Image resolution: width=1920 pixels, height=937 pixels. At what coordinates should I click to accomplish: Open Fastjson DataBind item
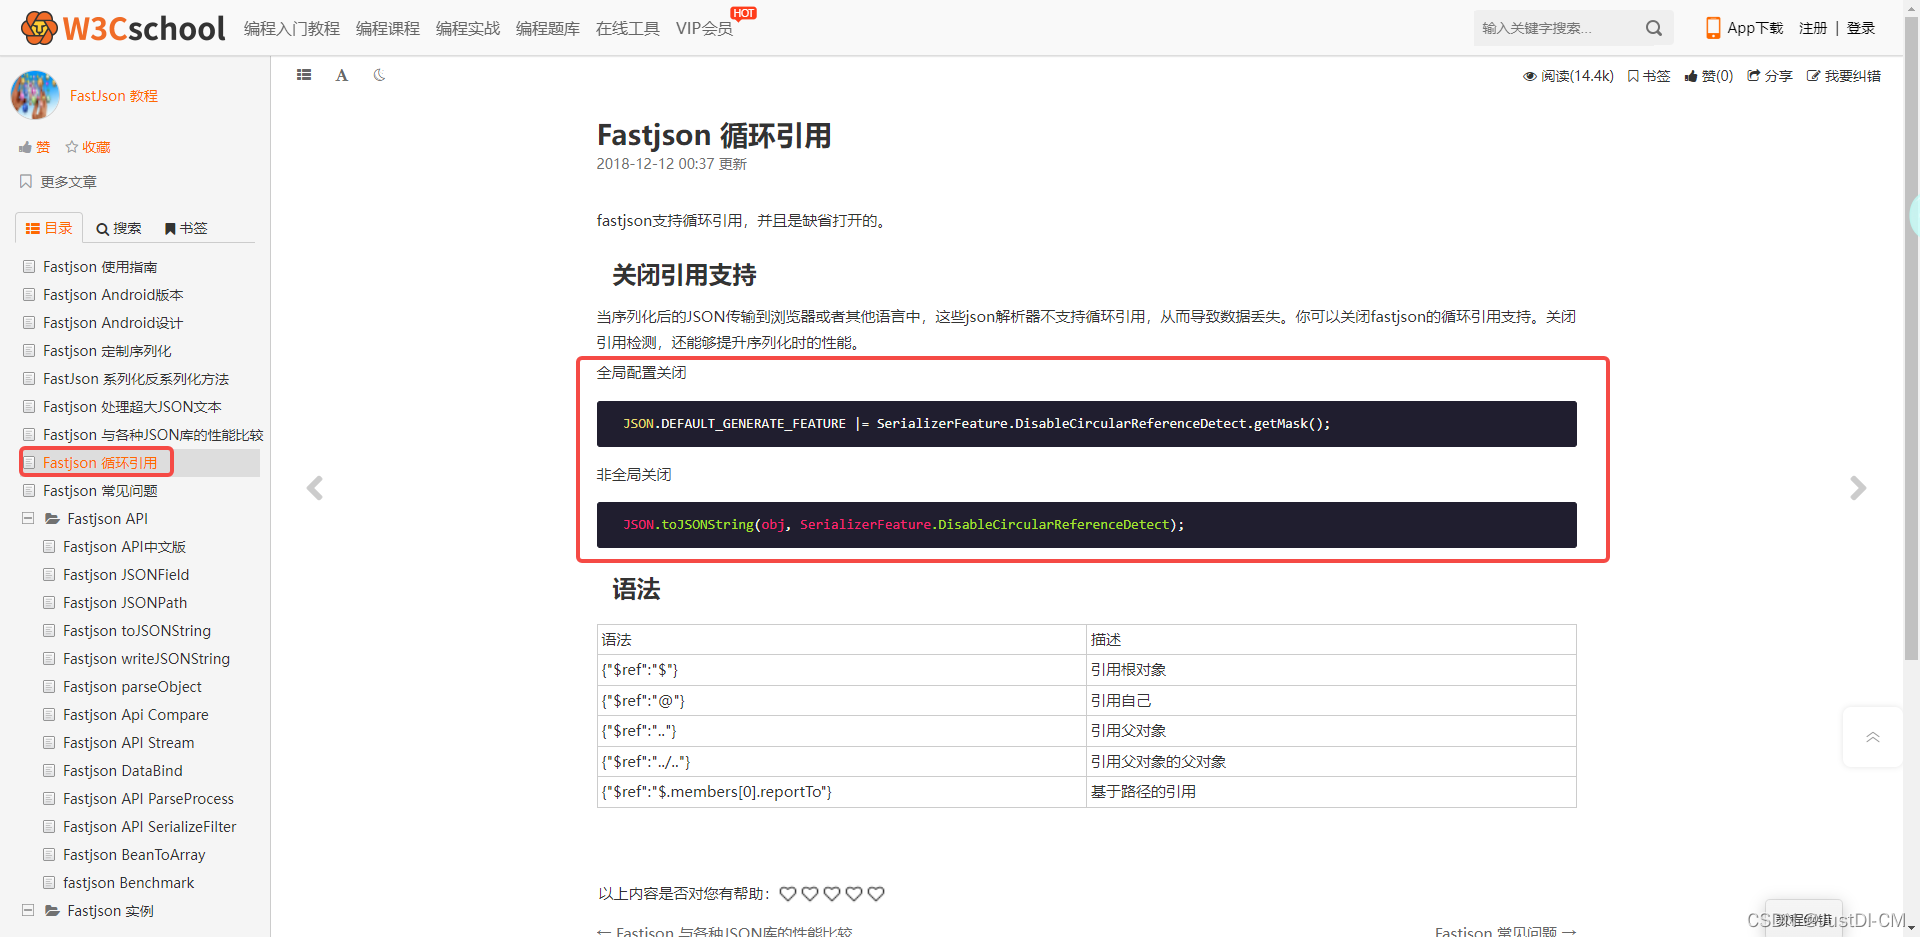click(x=123, y=771)
